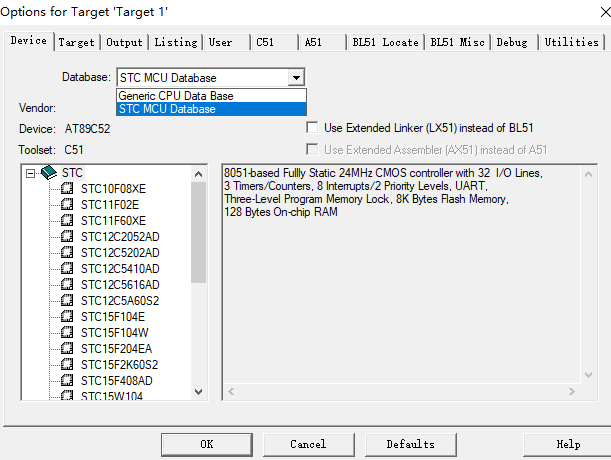Click device list scrollbar down arrow
The image size is (611, 460).
[x=198, y=392]
